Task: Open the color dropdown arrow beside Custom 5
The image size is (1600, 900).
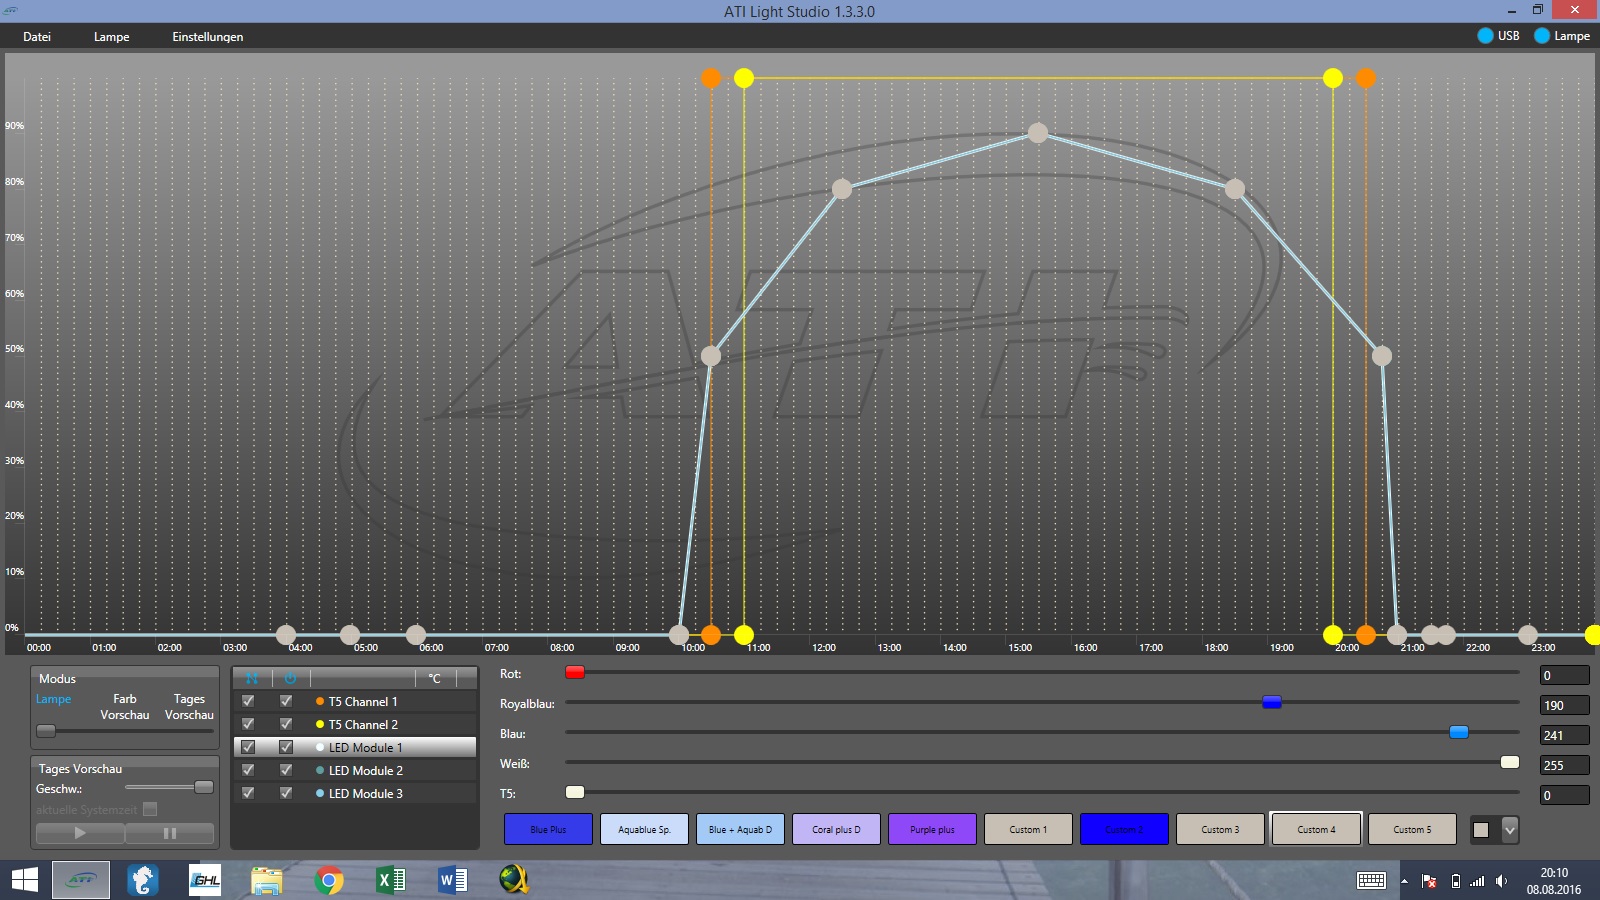Action: point(1510,829)
